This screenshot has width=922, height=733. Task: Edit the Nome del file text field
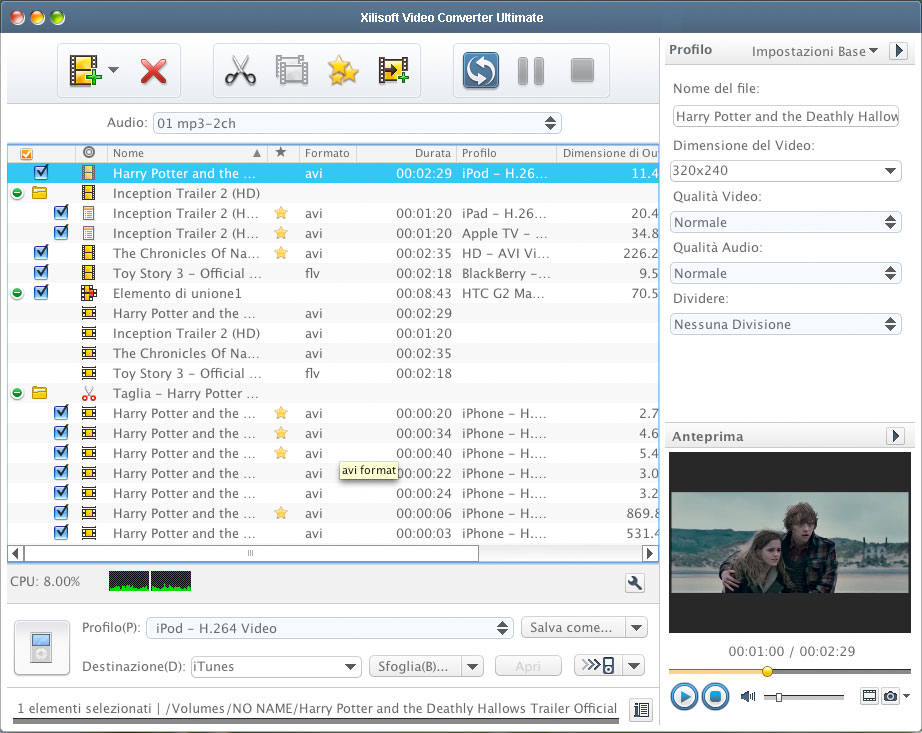[x=786, y=116]
